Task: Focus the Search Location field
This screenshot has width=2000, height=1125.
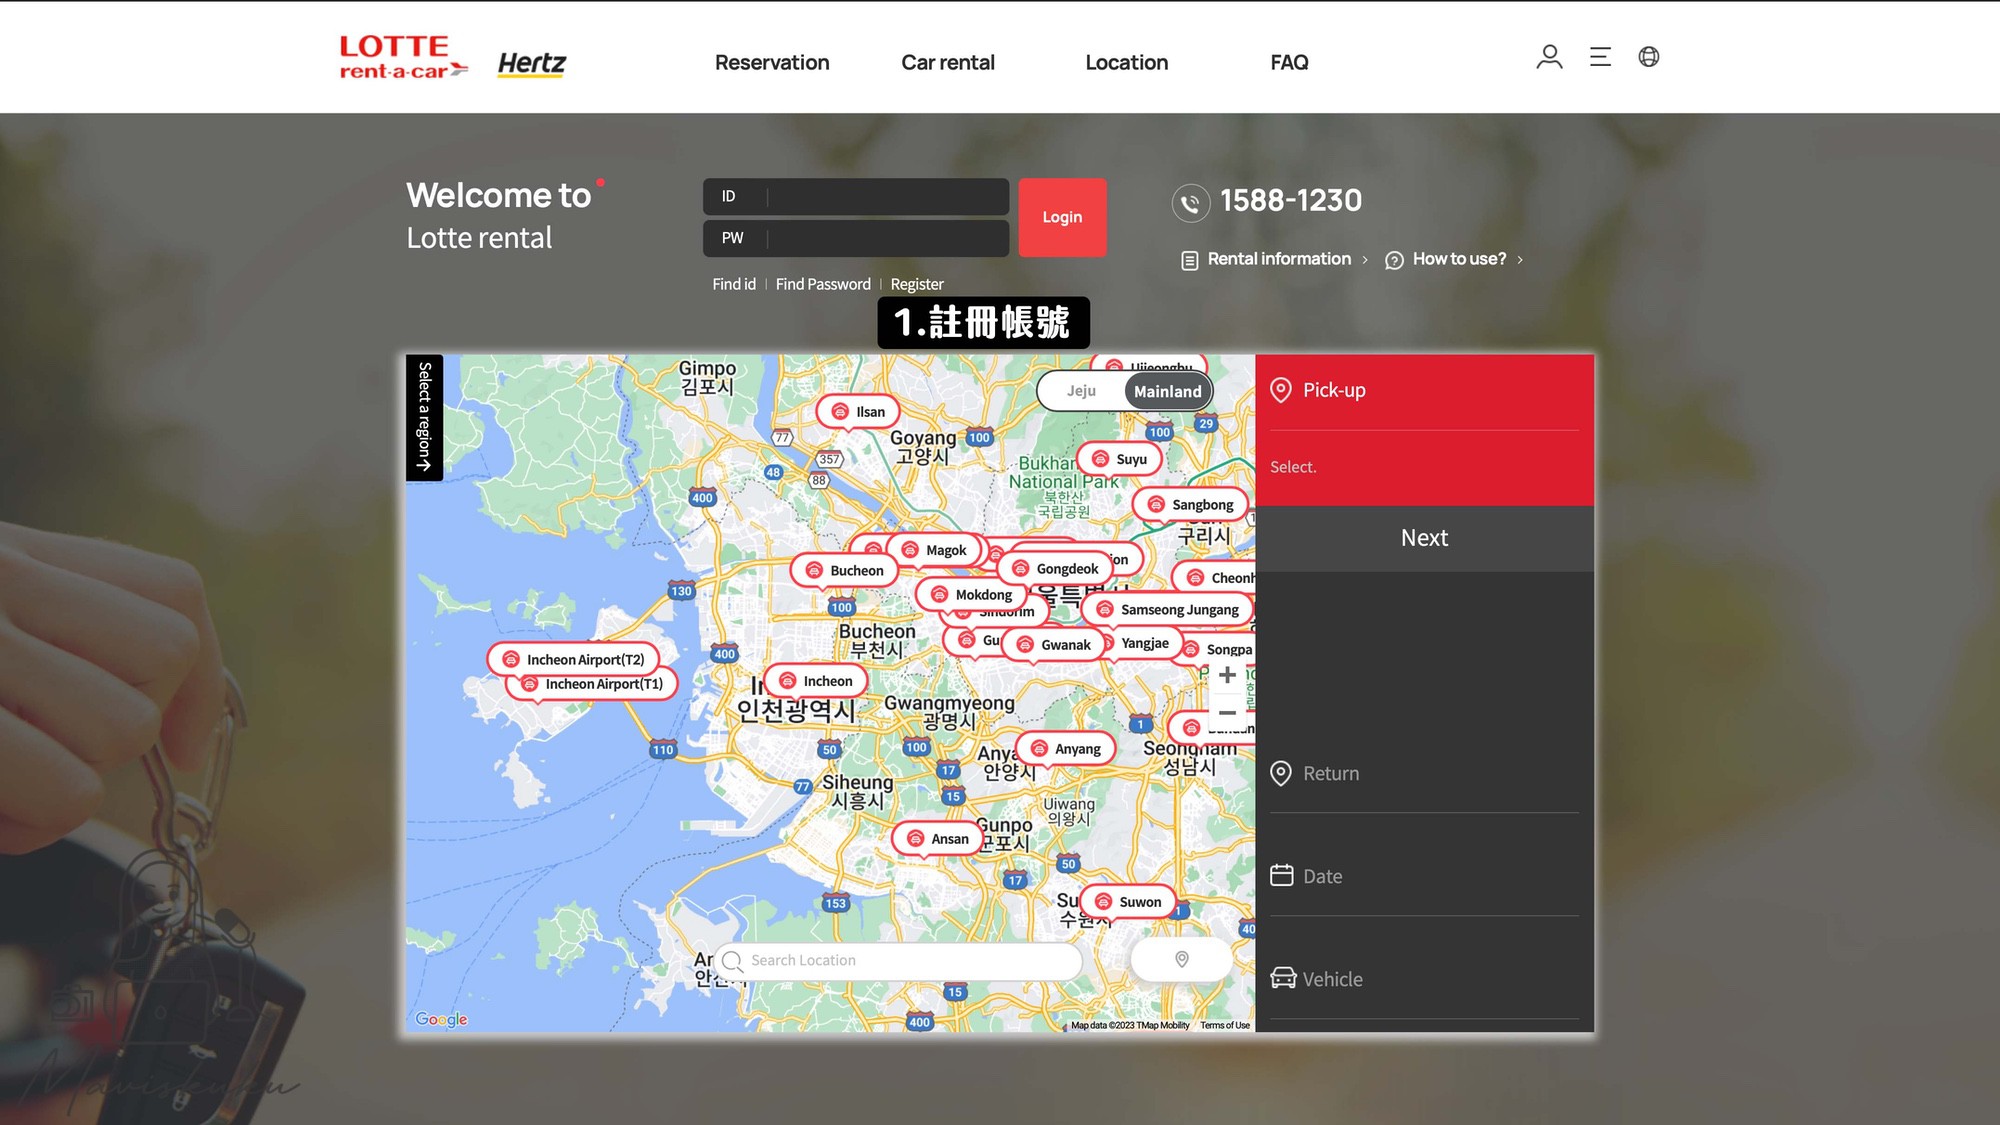Action: pyautogui.click(x=898, y=961)
